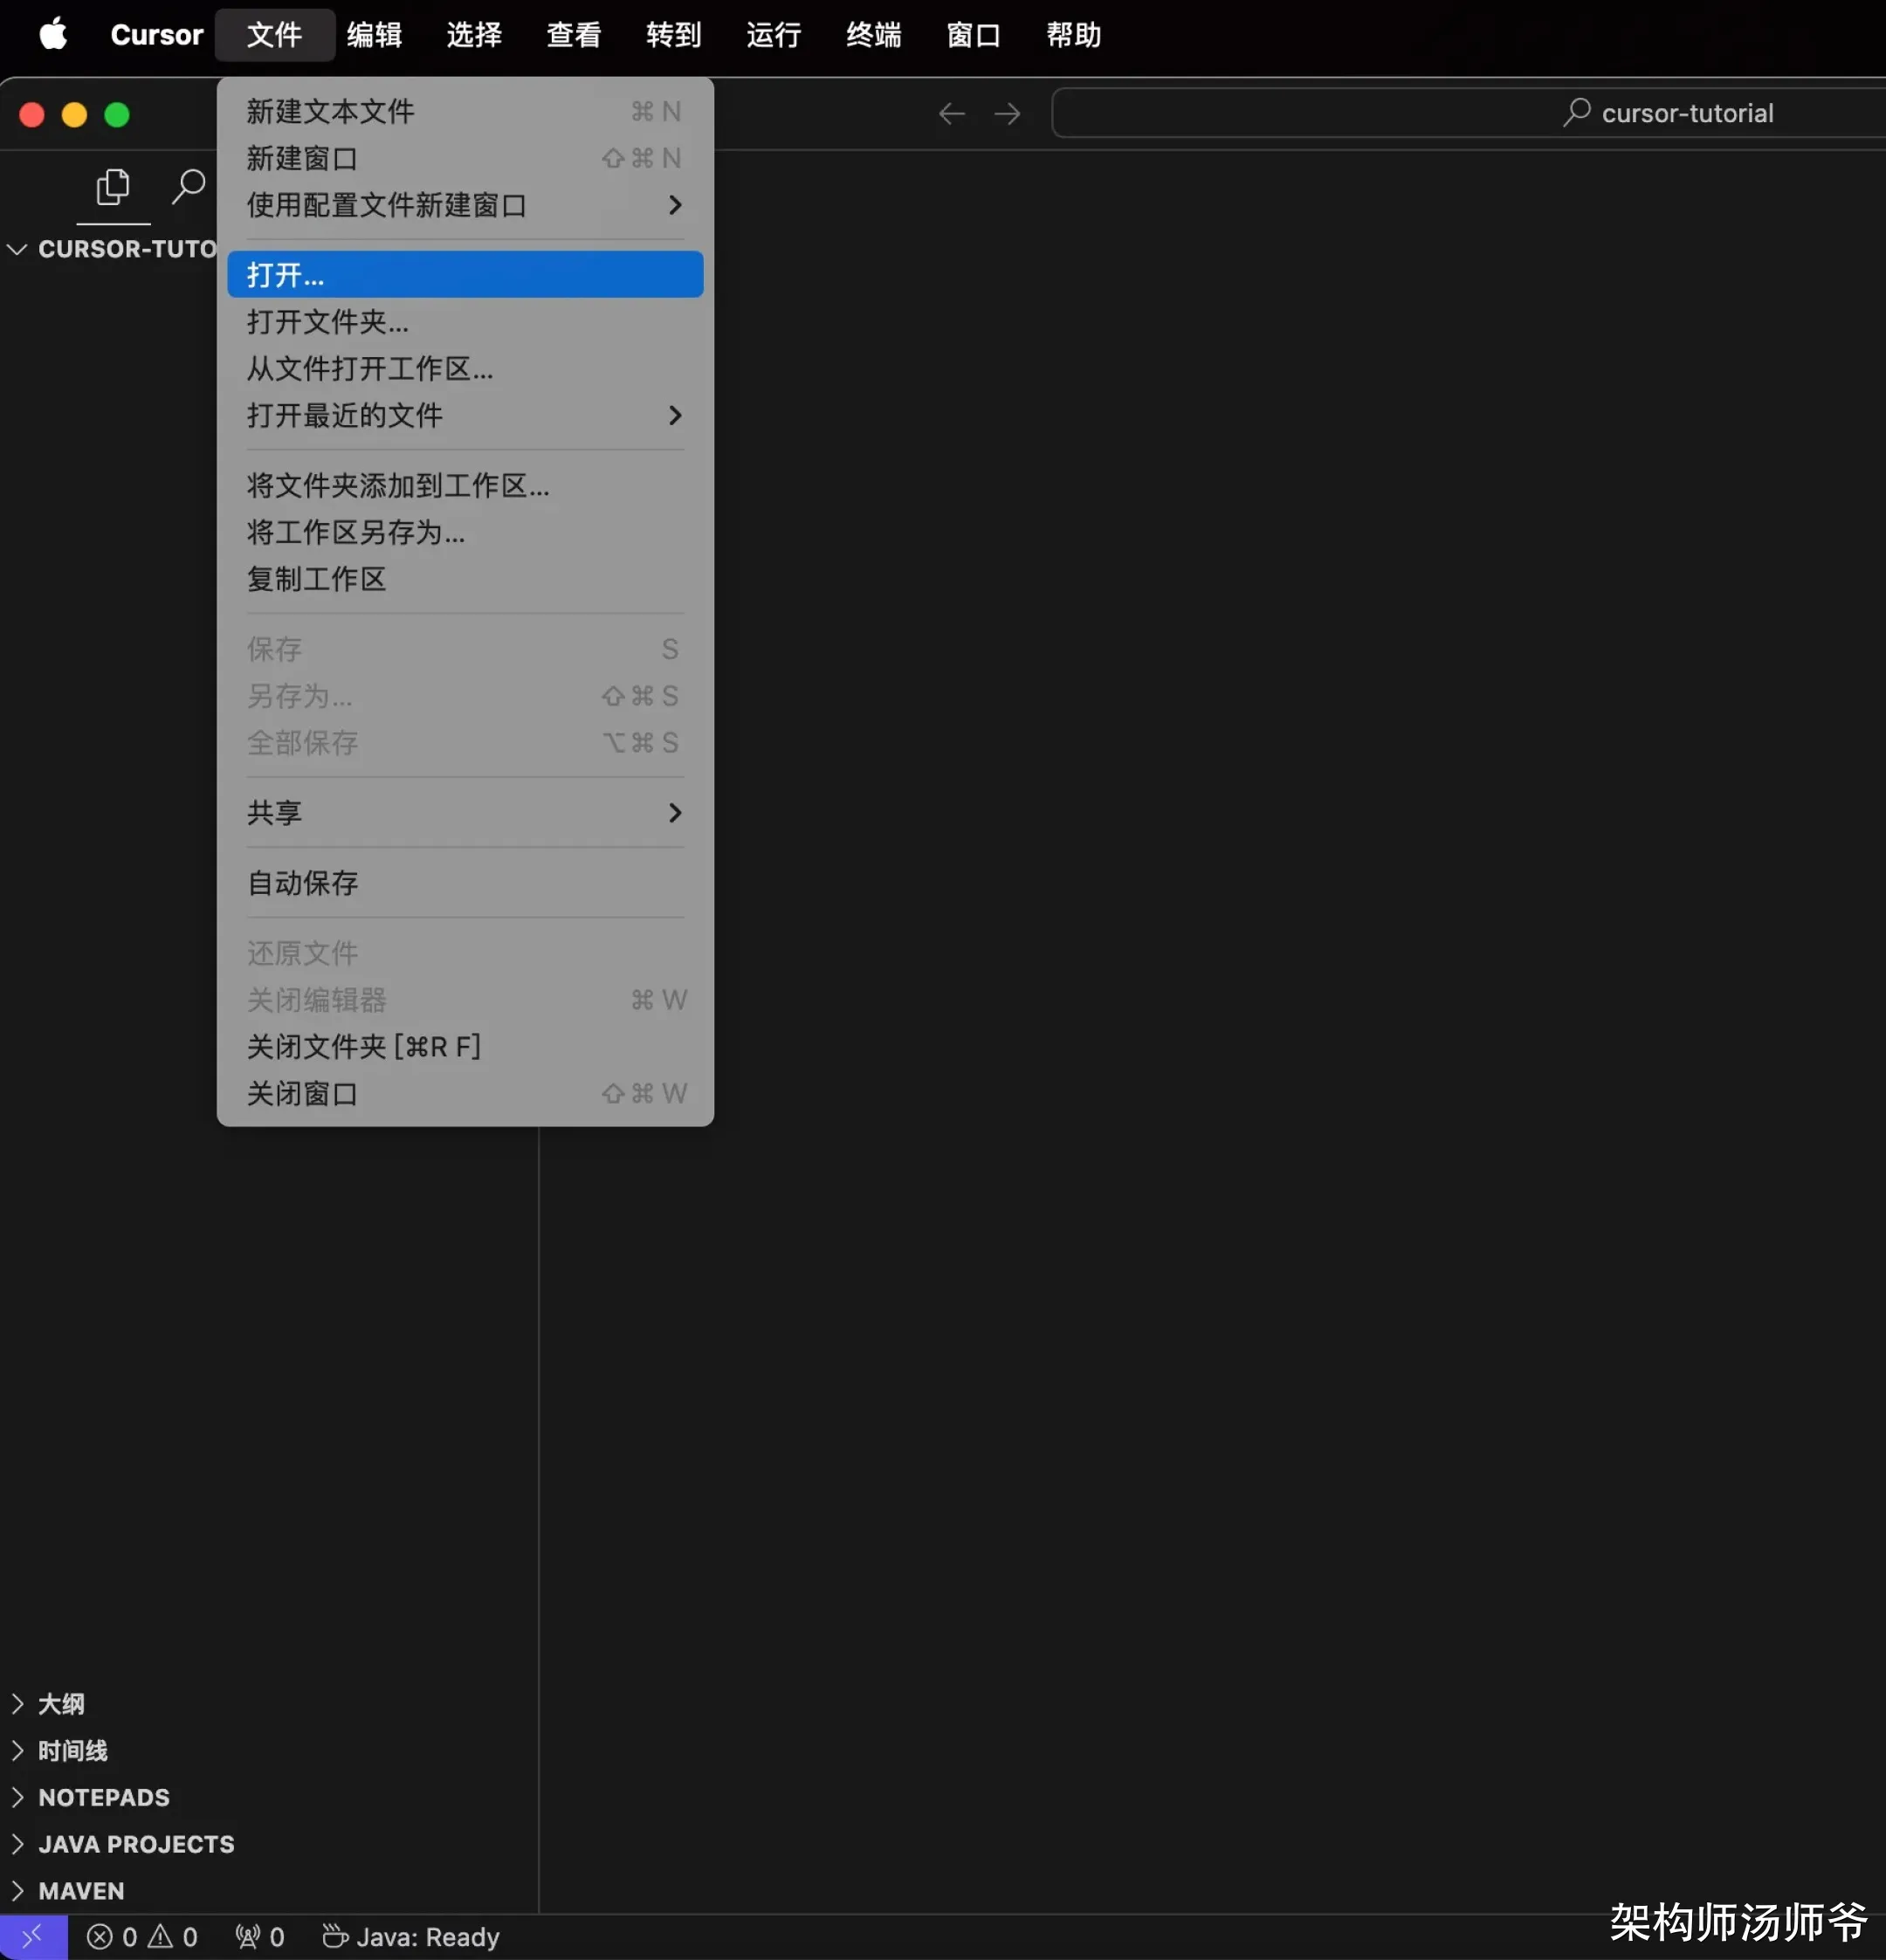Open the Explorer files icon in sidebar
Screen dimensions: 1886x1960
[113, 187]
